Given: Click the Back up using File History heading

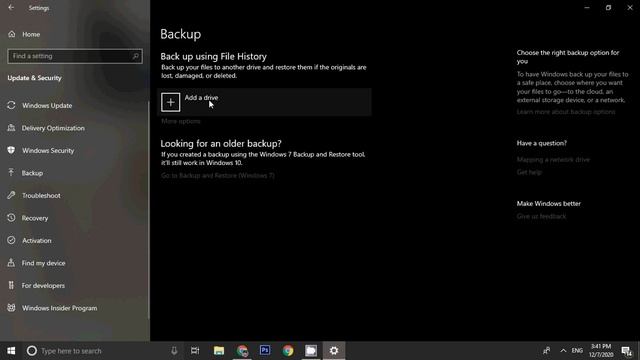Looking at the screenshot, I should click(213, 56).
